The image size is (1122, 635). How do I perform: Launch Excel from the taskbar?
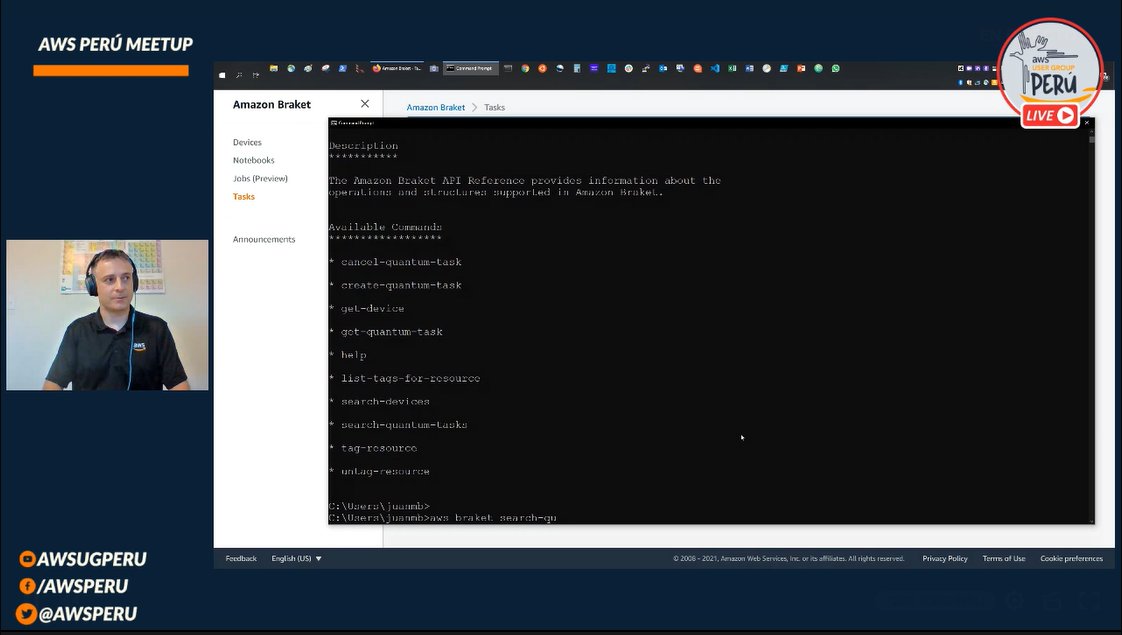(x=732, y=68)
